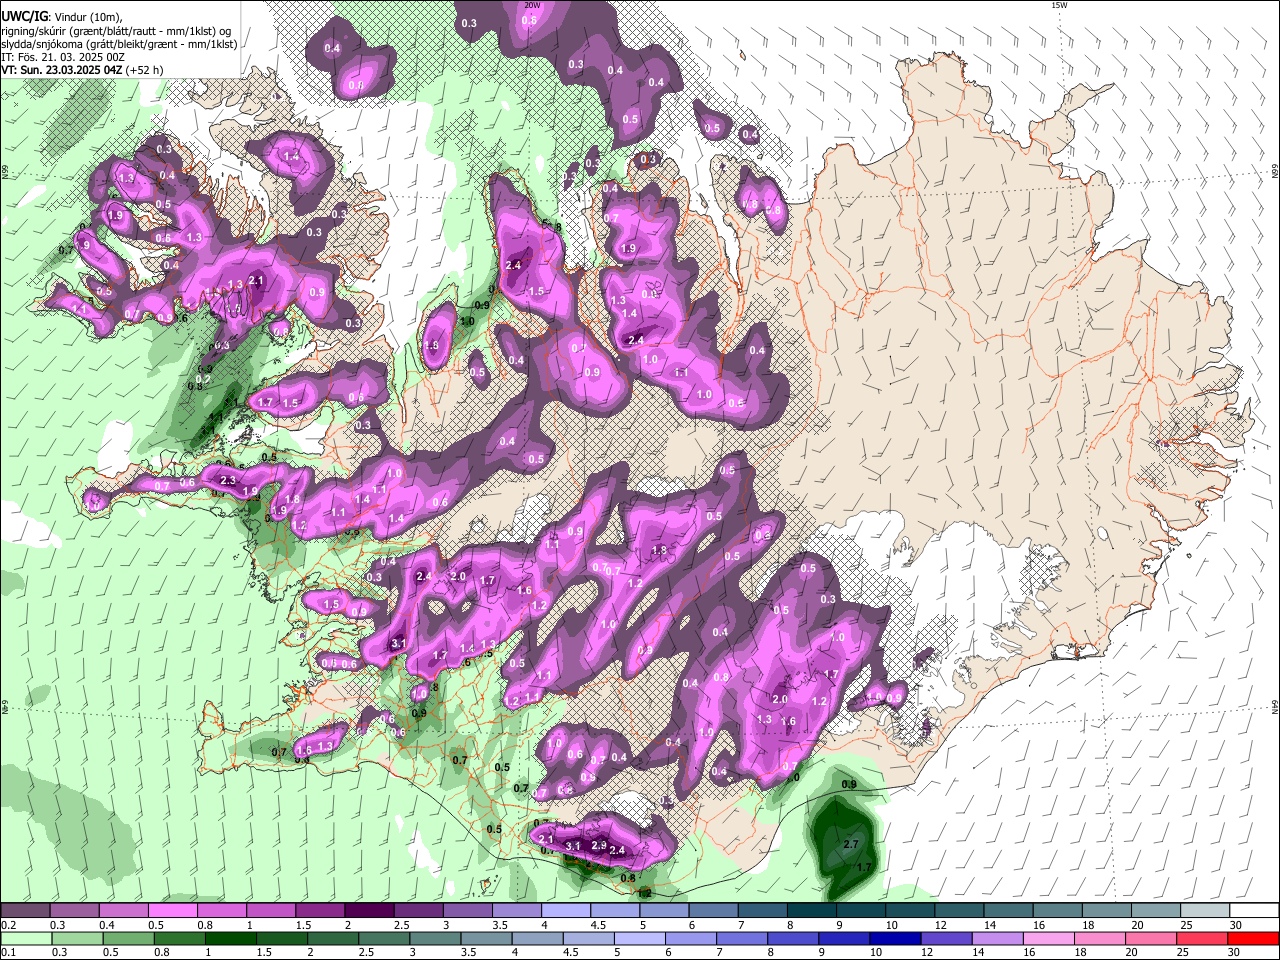1280x960 pixels.
Task: Click the 'rigning/skúrir (grænt/blátt/rautt - mm/1klst) og' line
Action: pyautogui.click(x=117, y=31)
